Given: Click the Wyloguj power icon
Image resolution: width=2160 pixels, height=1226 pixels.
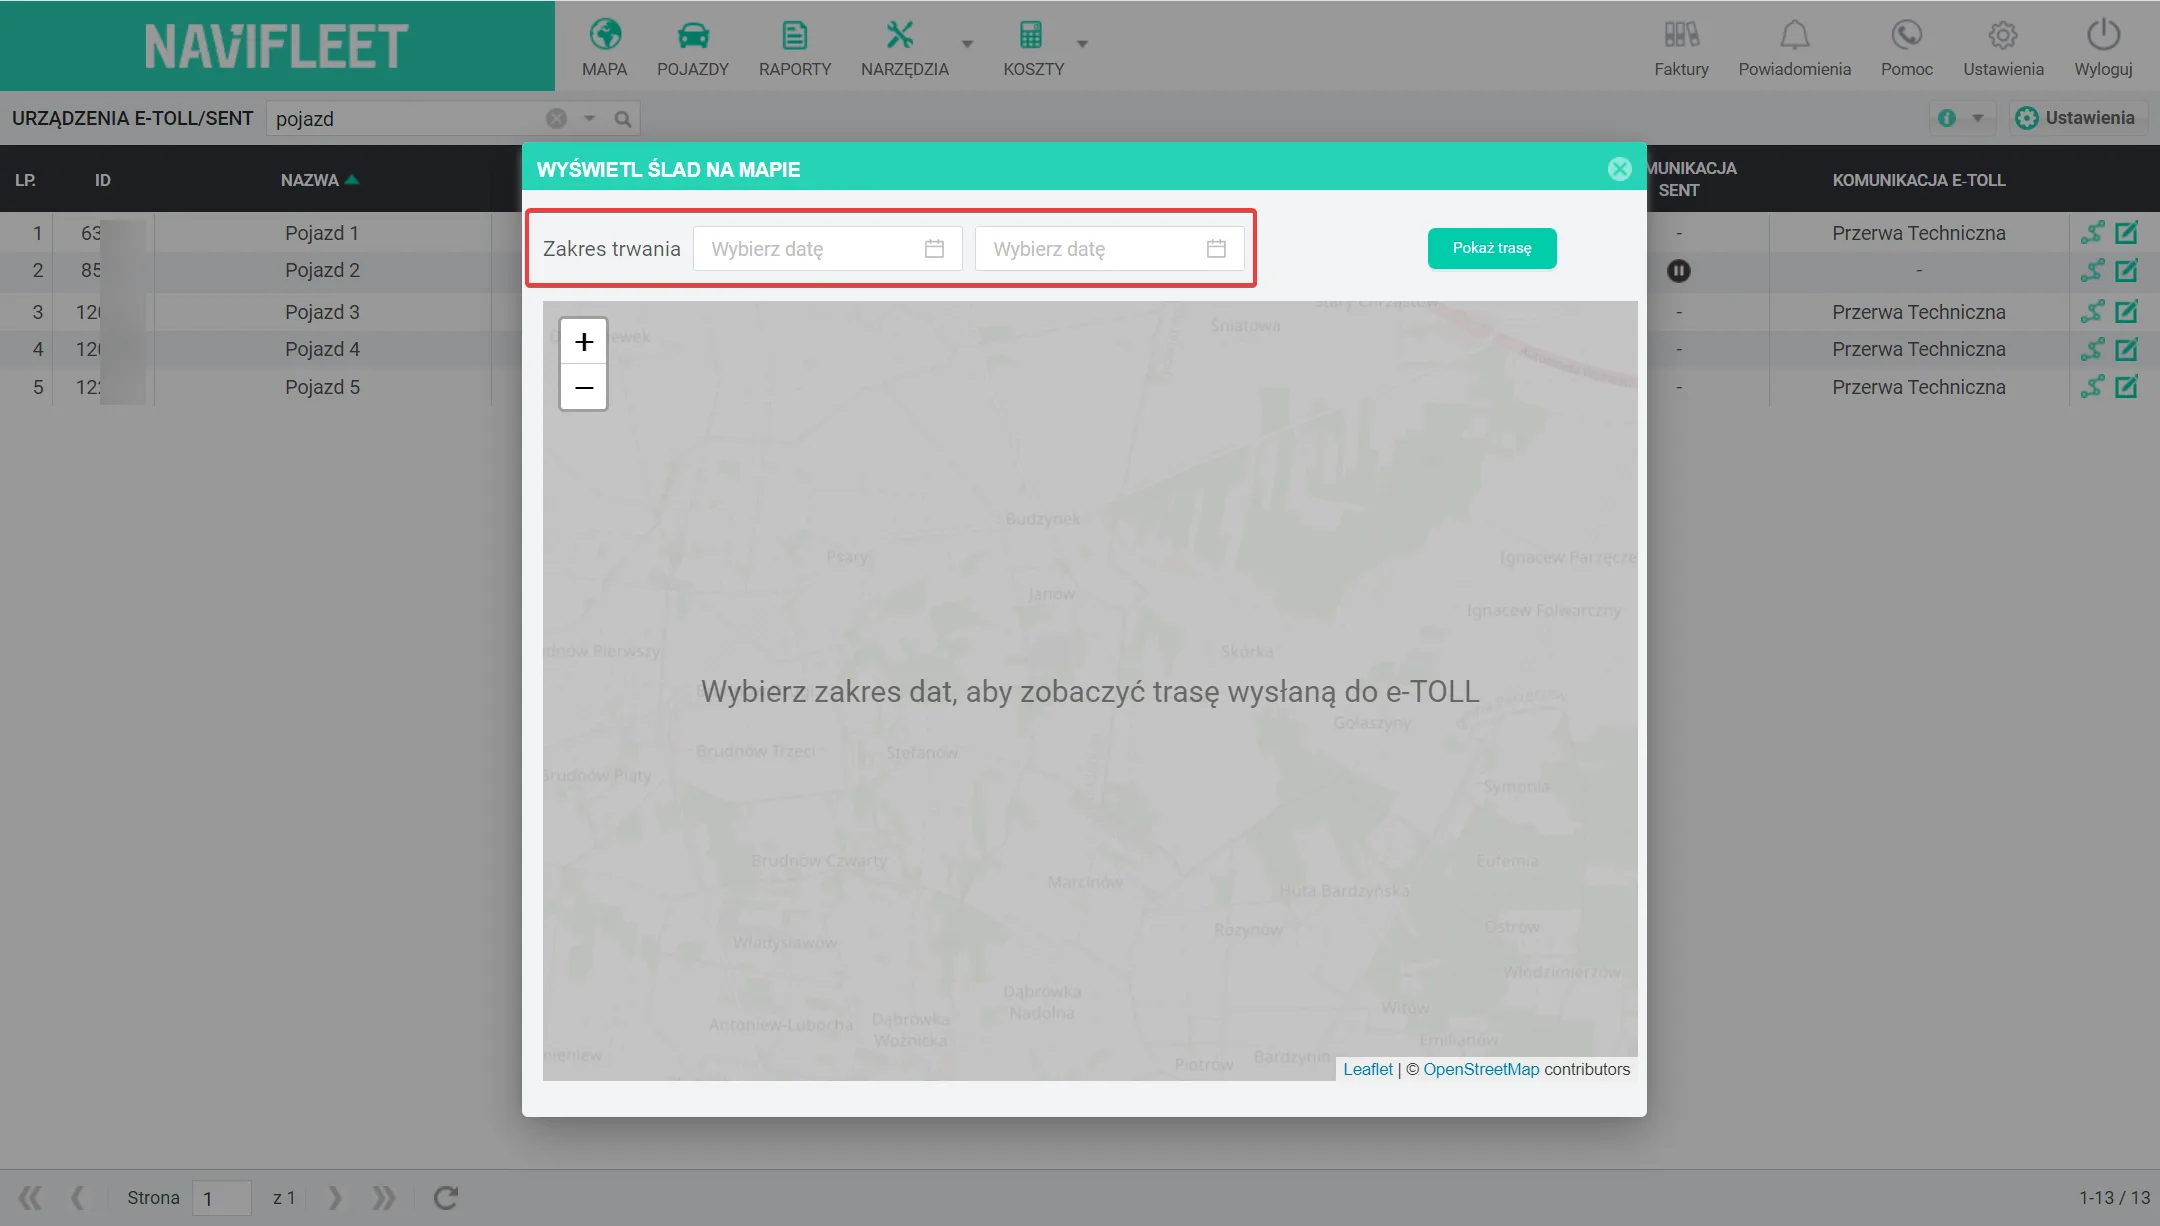Looking at the screenshot, I should [x=2104, y=35].
